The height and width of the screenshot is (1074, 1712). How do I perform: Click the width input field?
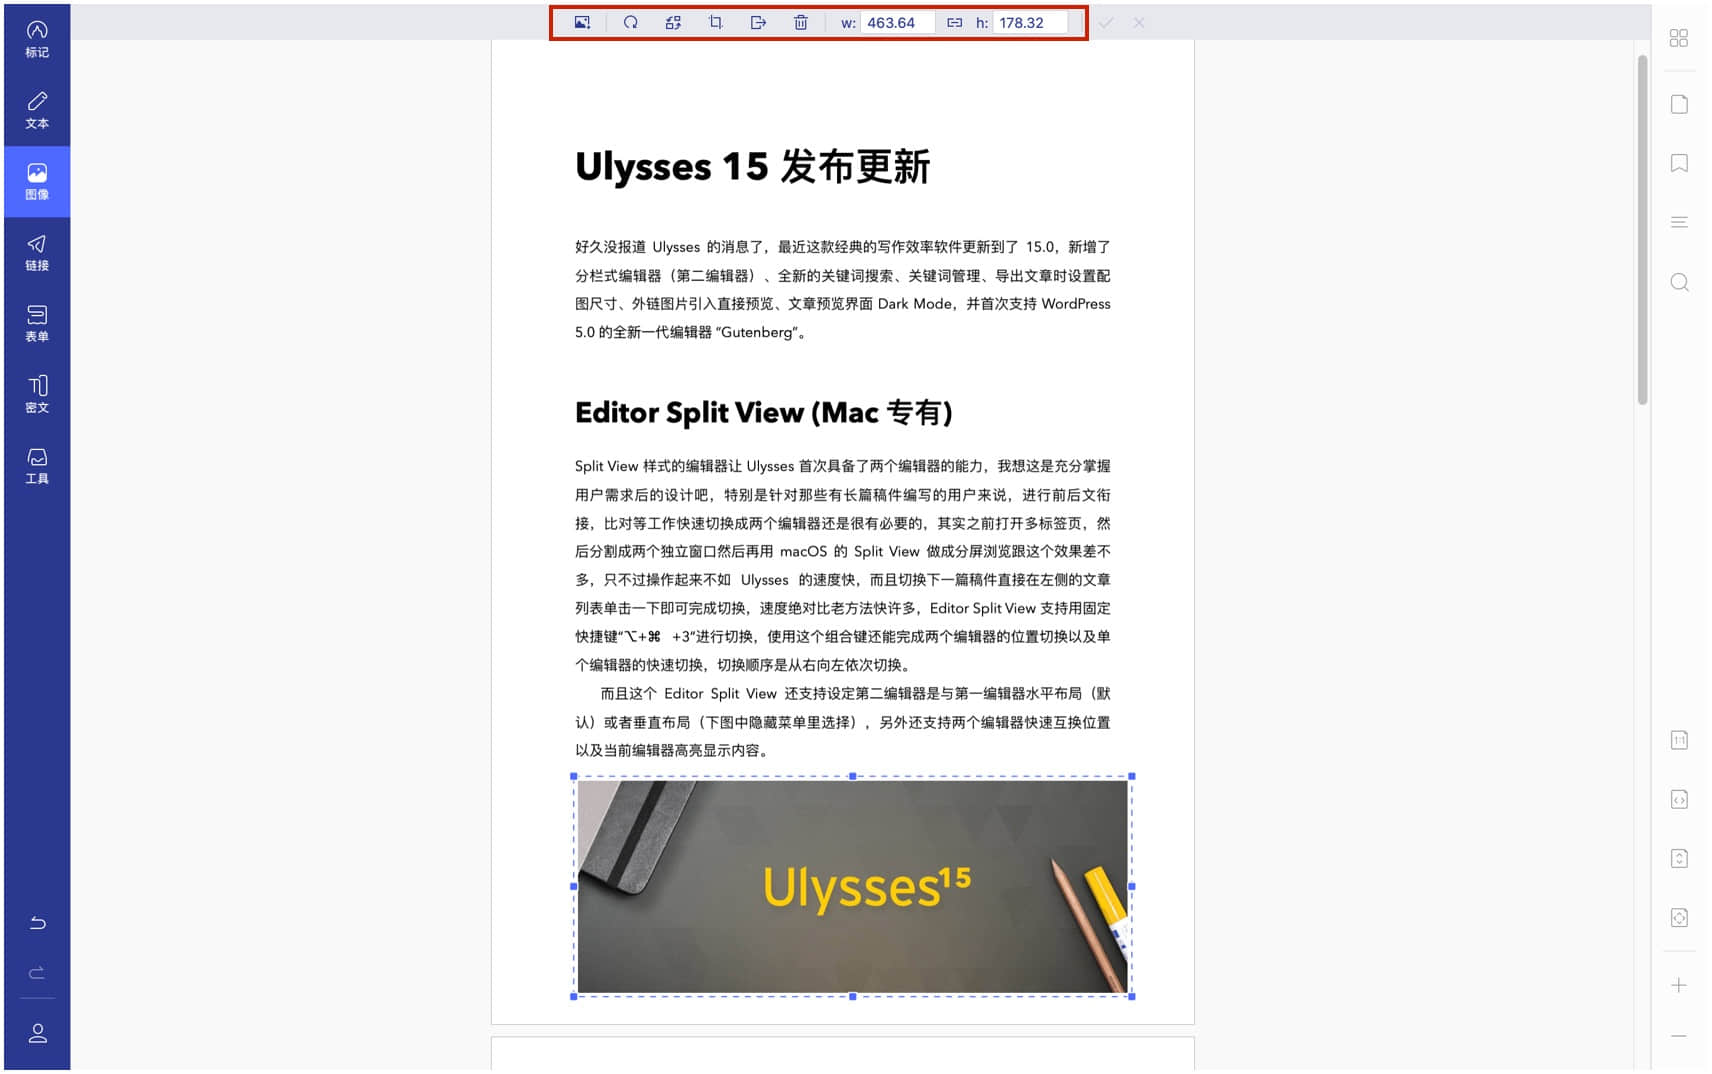(x=897, y=22)
